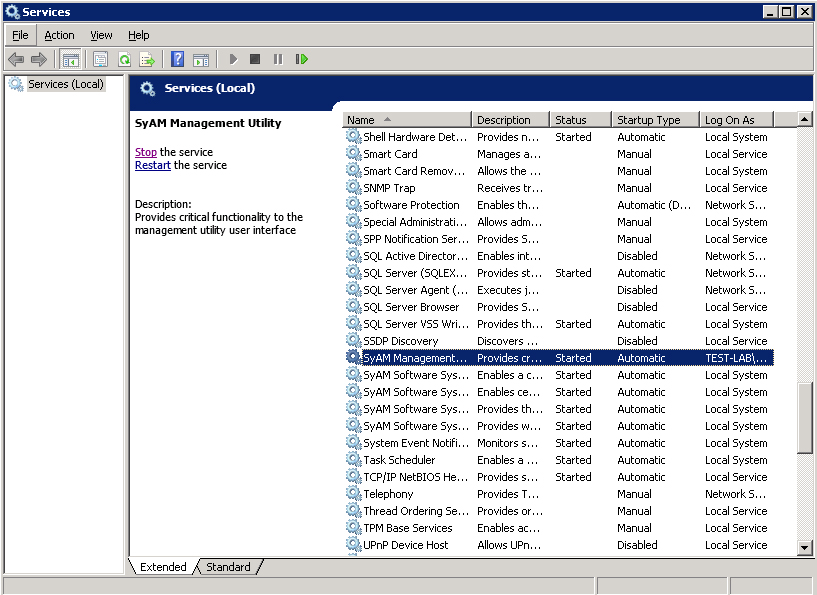Click the Stop the service link

[146, 152]
